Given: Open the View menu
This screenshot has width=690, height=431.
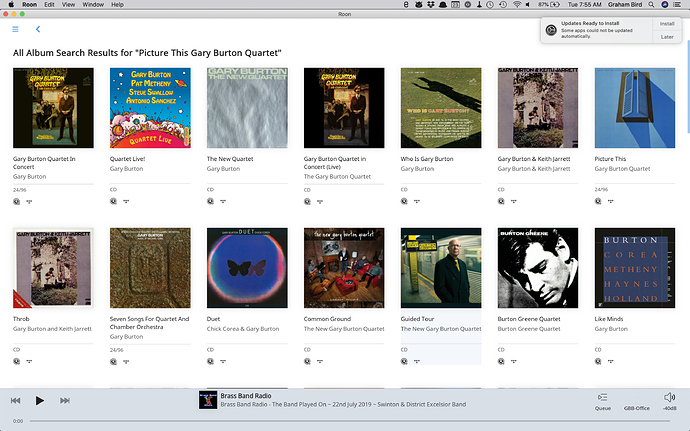Looking at the screenshot, I should (68, 4).
